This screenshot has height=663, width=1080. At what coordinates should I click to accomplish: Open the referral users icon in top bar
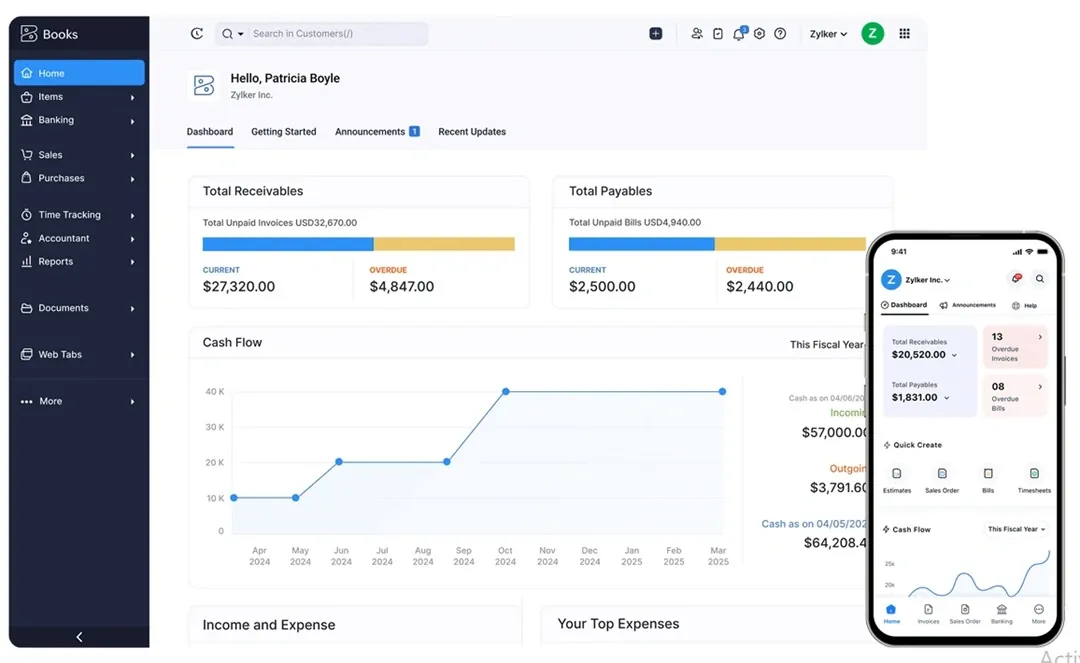[x=697, y=34]
